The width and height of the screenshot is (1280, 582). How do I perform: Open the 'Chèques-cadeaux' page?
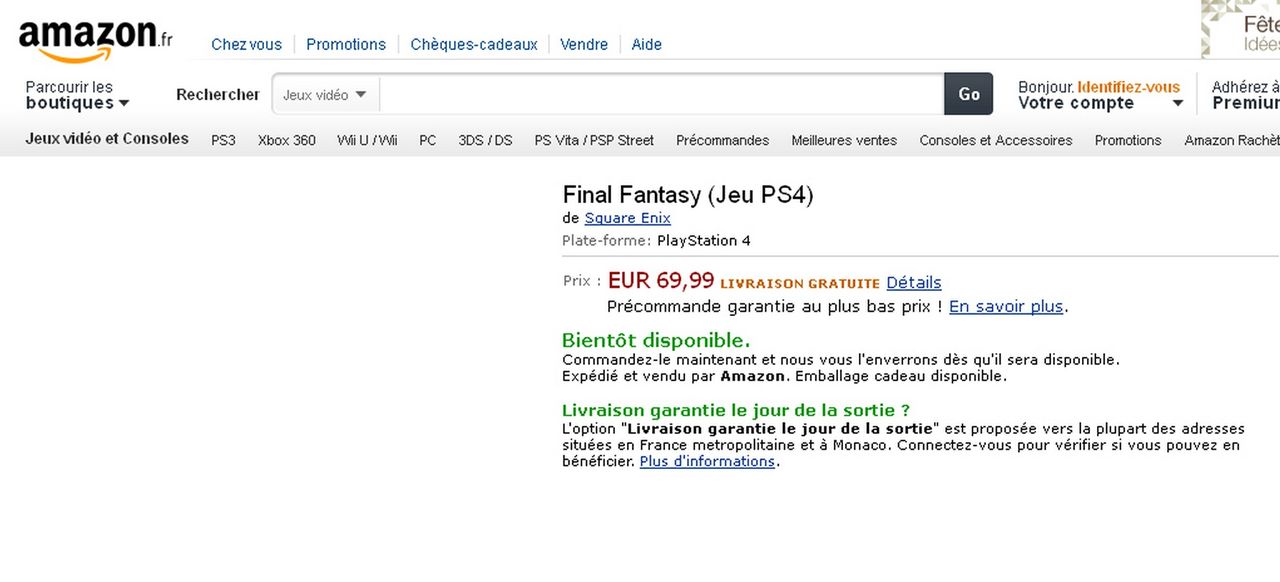(473, 44)
